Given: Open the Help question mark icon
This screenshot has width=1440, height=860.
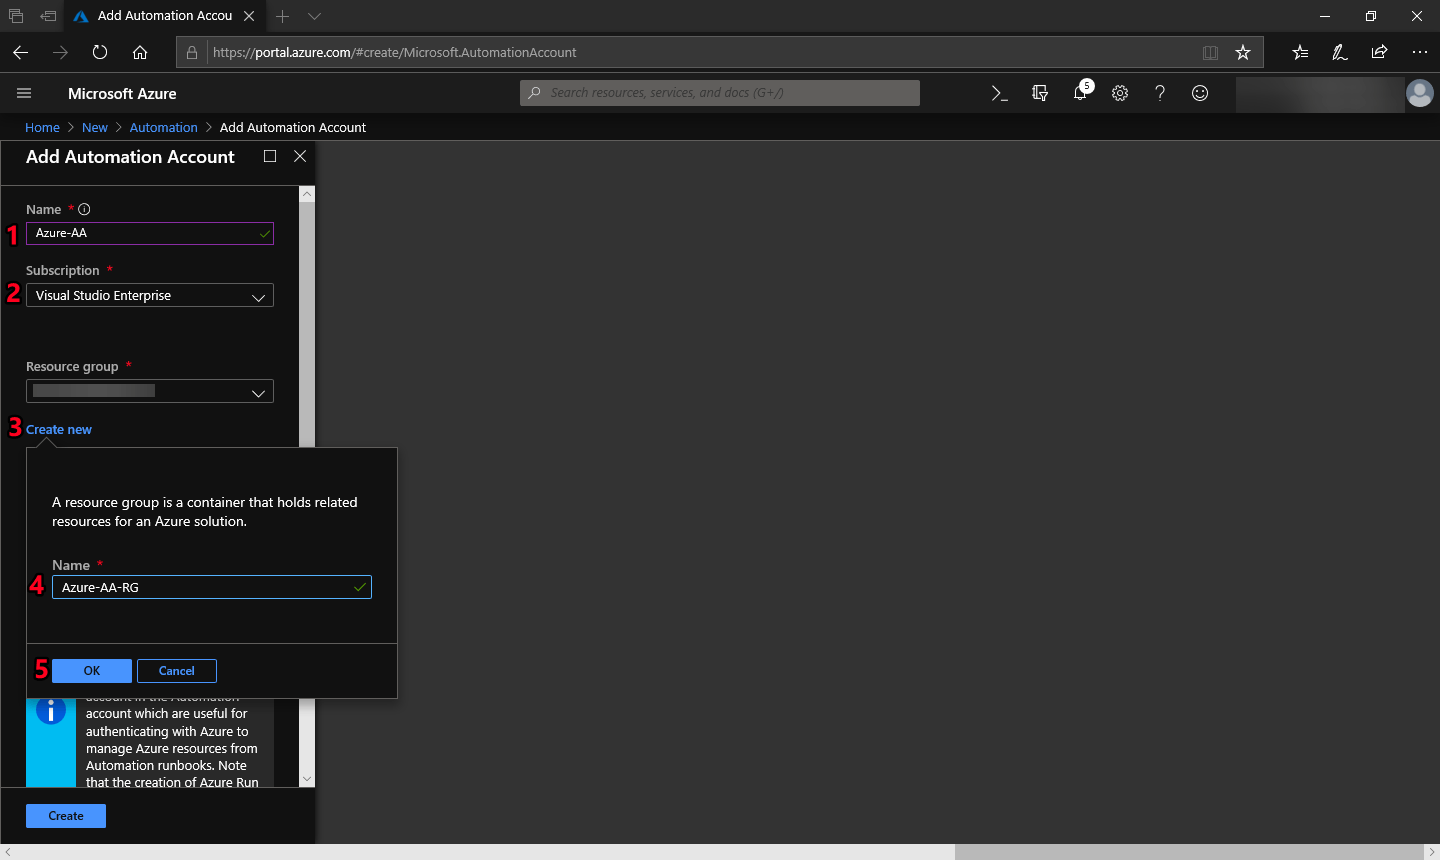Looking at the screenshot, I should [1160, 93].
